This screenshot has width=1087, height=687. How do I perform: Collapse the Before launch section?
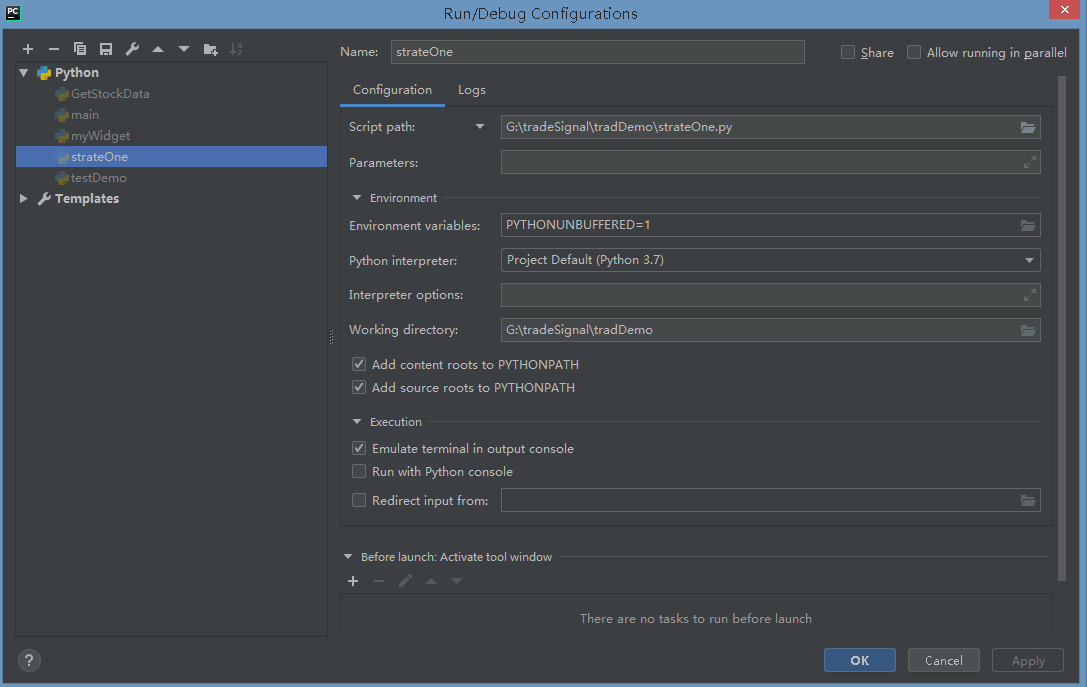348,557
